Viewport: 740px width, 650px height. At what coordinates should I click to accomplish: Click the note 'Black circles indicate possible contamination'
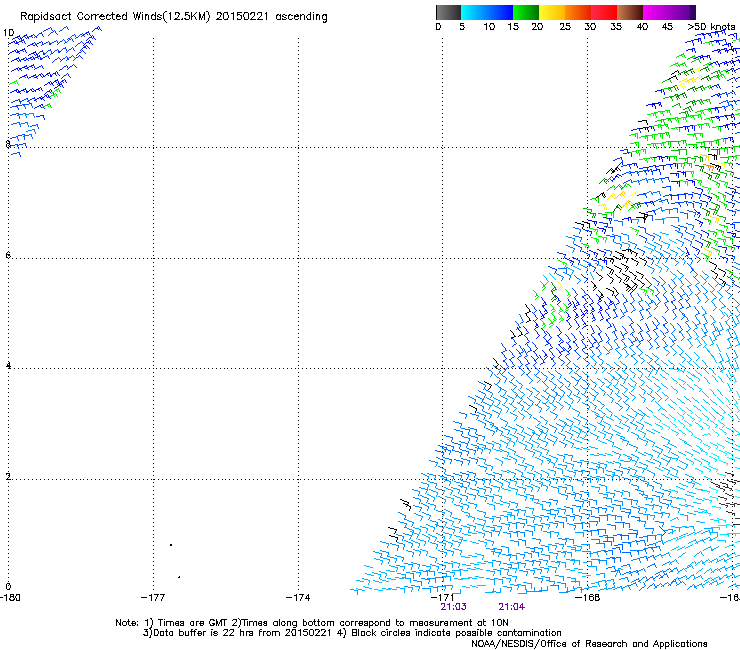pyautogui.click(x=456, y=633)
